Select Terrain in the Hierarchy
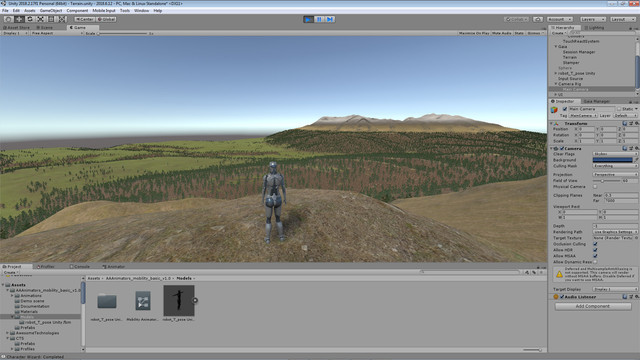Viewport: 640px width, 360px height. [570, 57]
